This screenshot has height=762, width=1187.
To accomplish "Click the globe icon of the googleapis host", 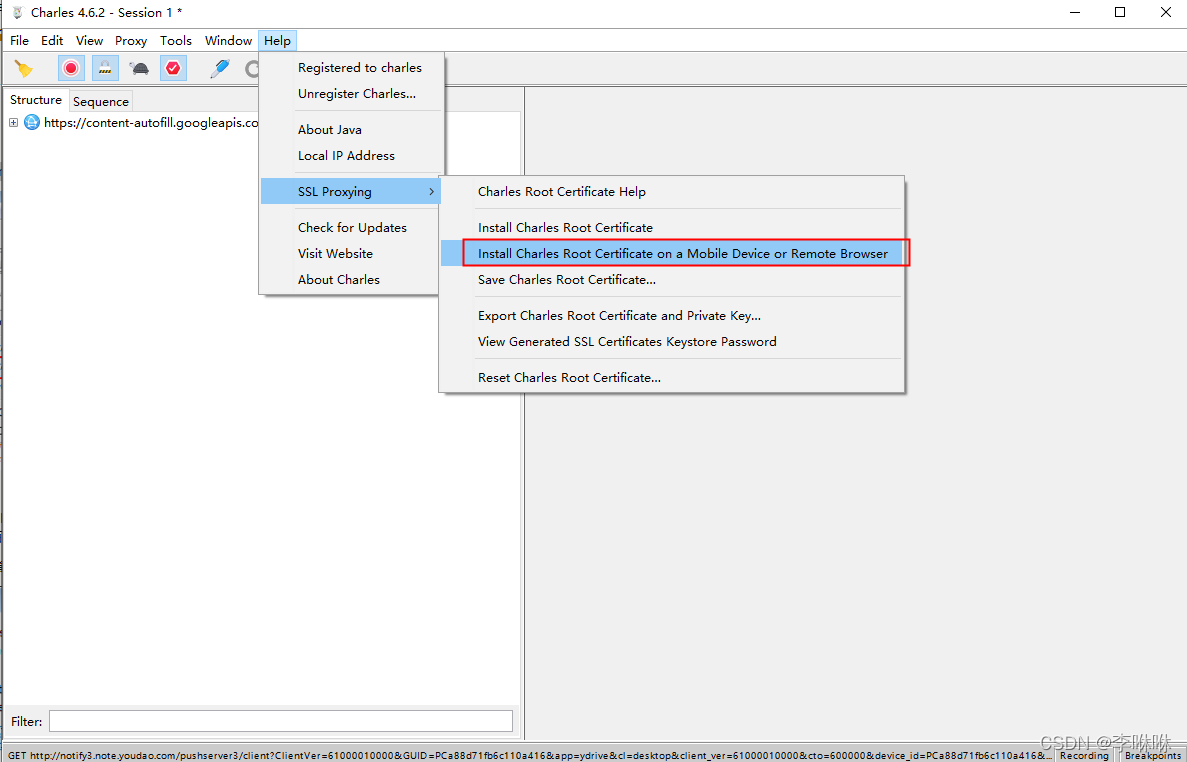I will pyautogui.click(x=32, y=123).
